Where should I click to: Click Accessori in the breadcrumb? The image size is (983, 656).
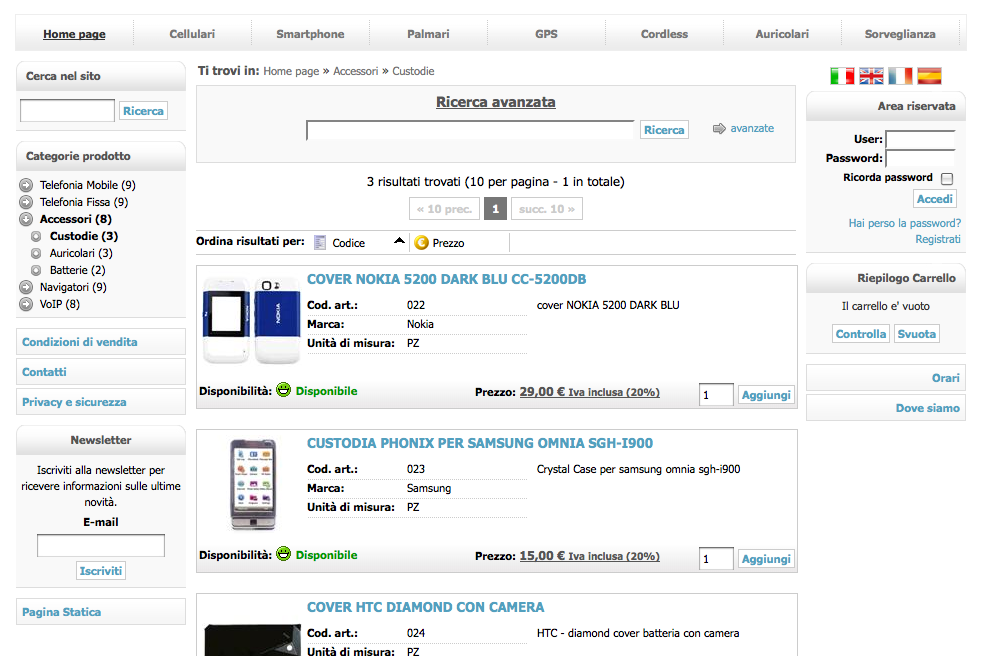point(355,71)
